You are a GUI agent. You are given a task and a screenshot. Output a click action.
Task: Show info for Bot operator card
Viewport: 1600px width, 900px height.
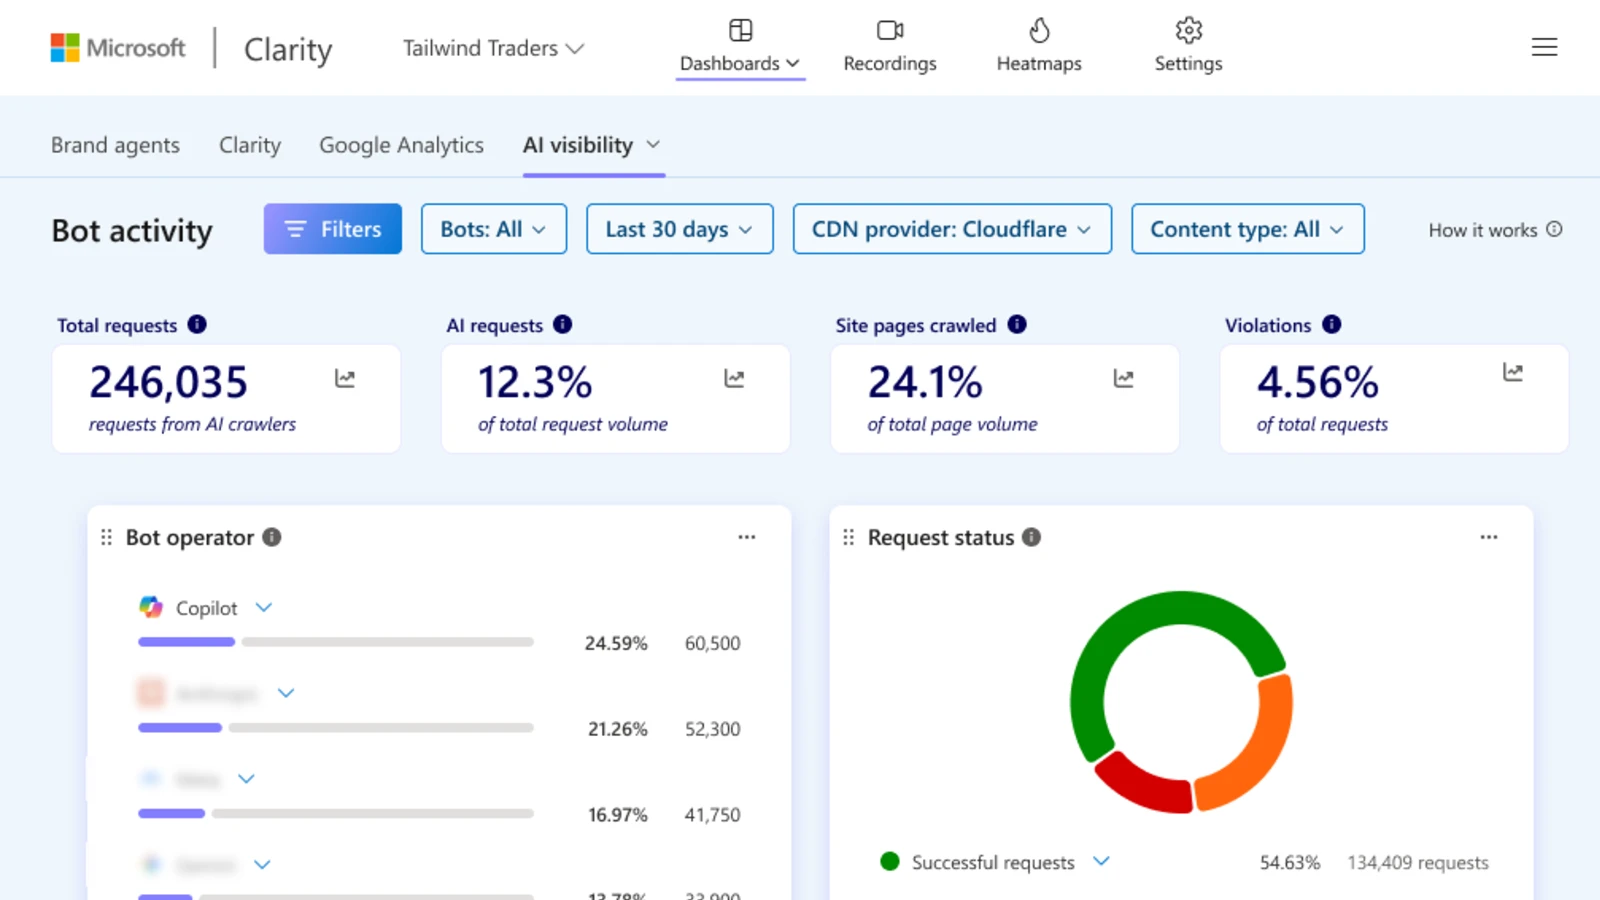(272, 537)
